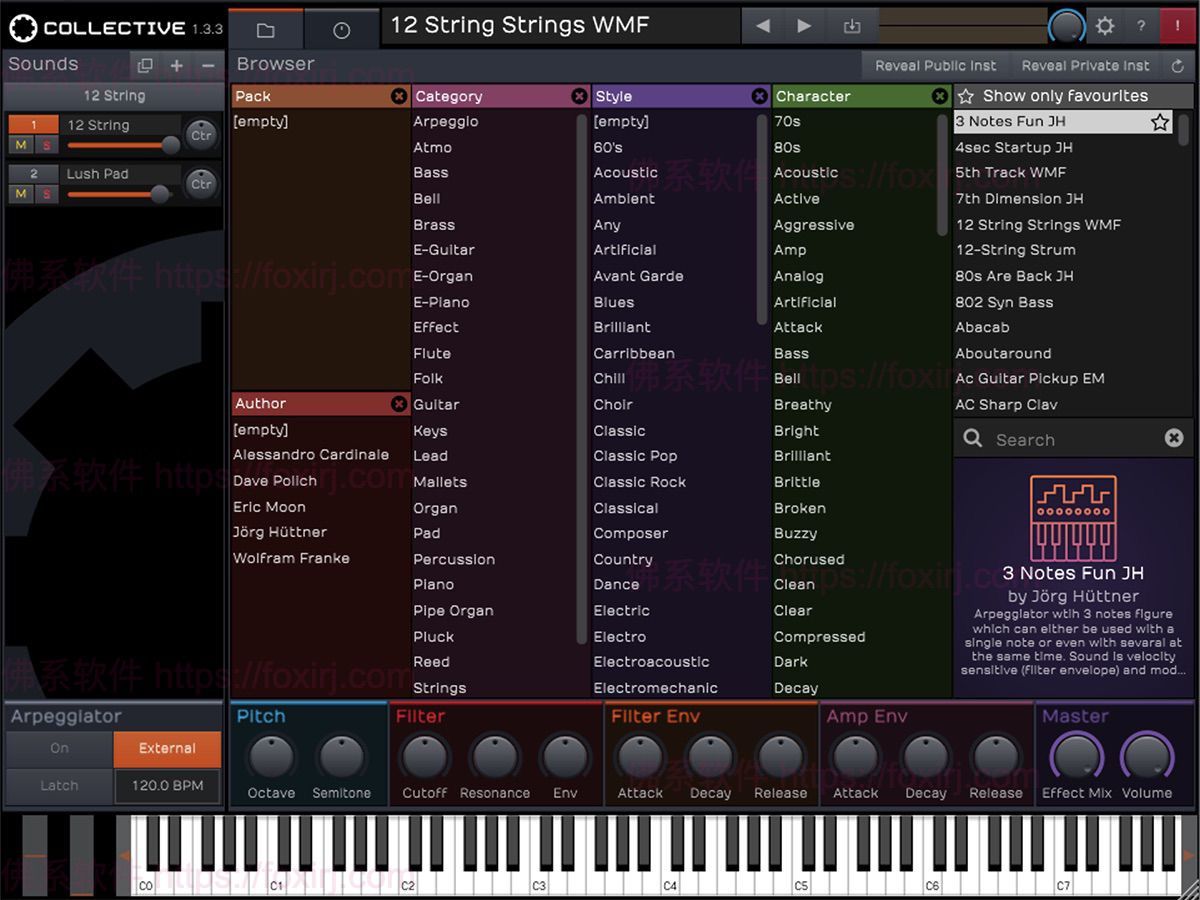Click the help question mark icon

click(x=1140, y=26)
